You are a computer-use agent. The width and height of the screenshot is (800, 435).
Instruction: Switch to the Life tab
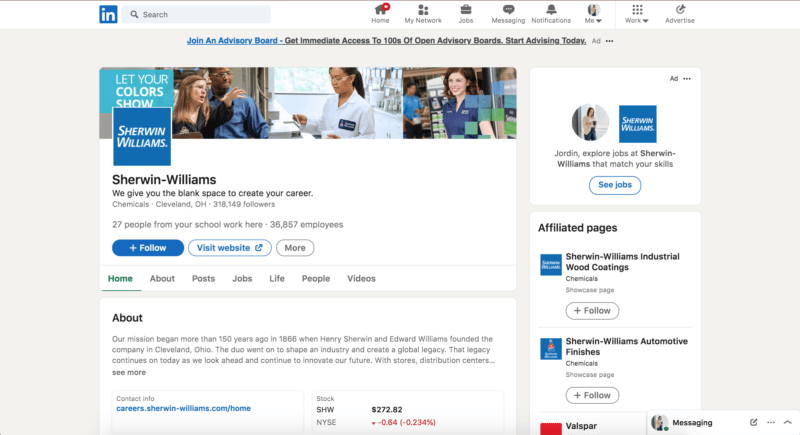coord(277,278)
